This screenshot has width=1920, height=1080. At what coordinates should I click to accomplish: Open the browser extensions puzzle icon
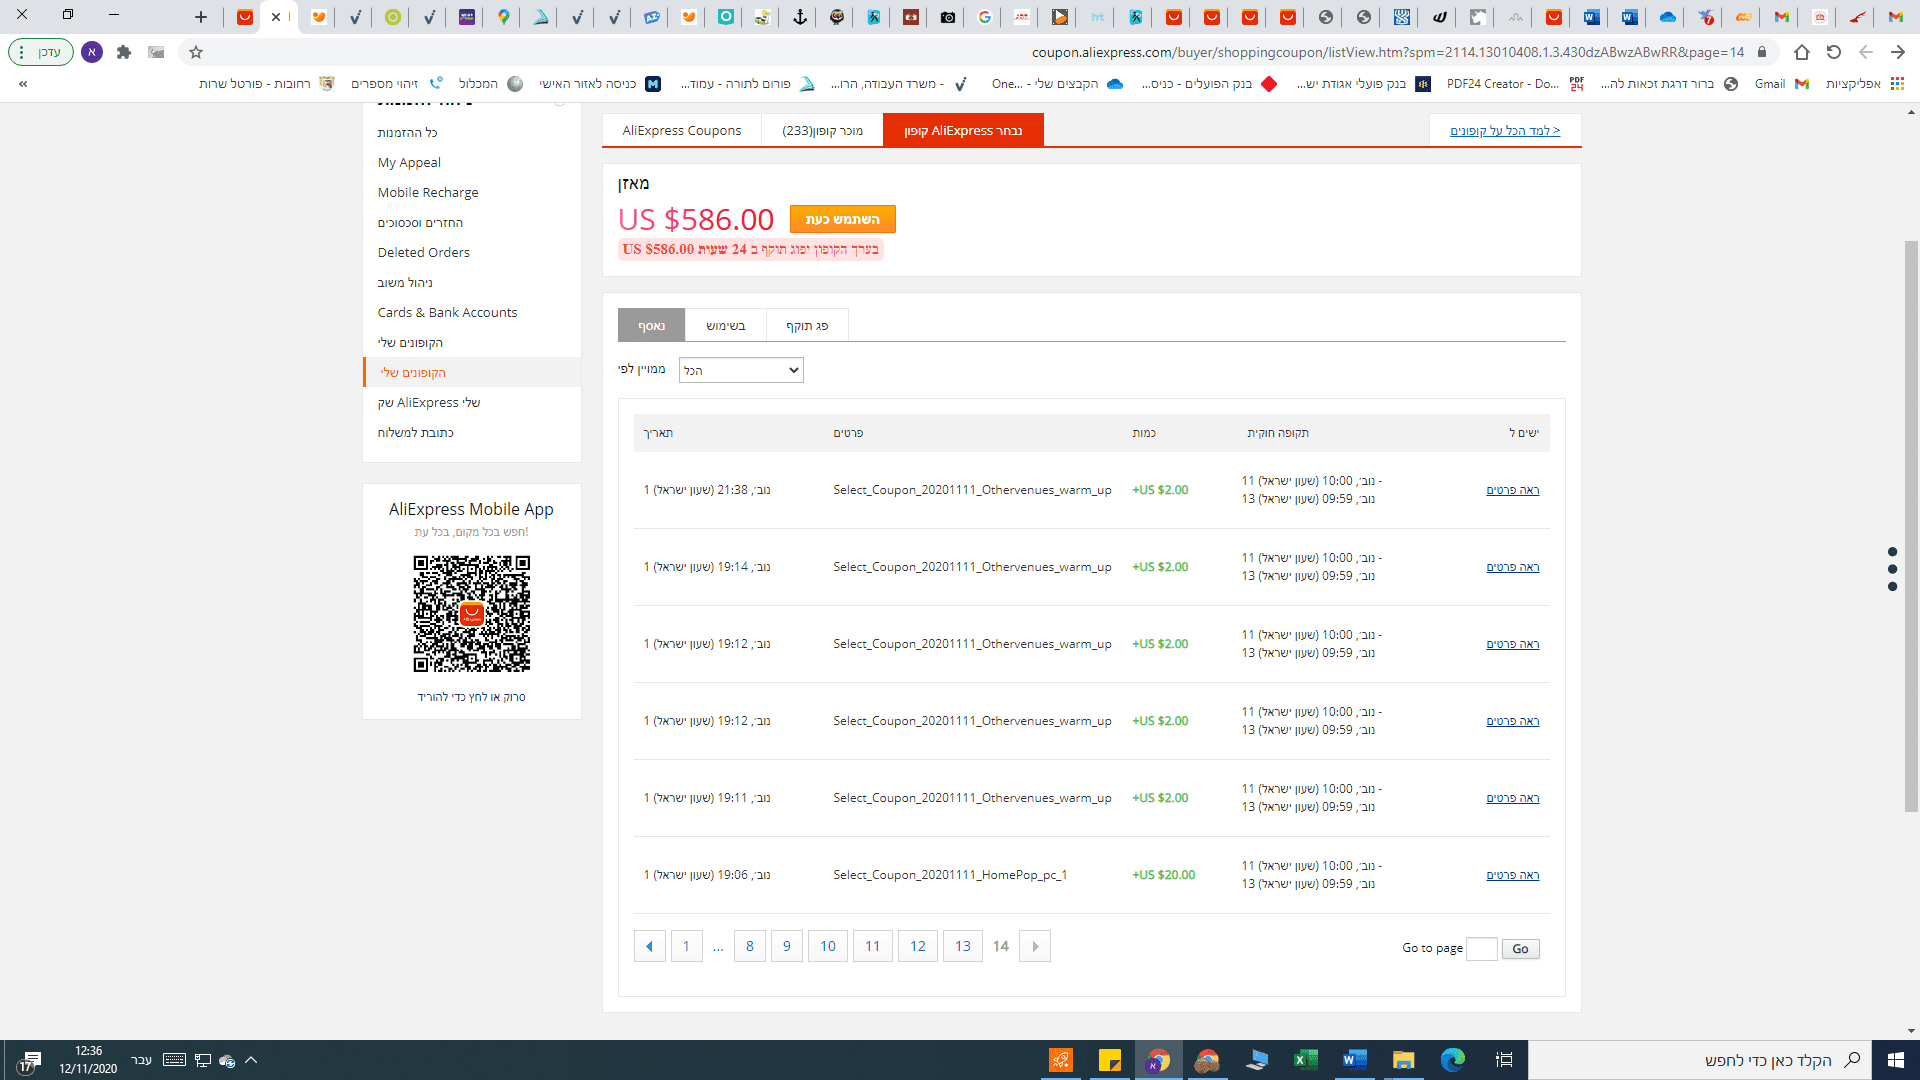(x=124, y=52)
